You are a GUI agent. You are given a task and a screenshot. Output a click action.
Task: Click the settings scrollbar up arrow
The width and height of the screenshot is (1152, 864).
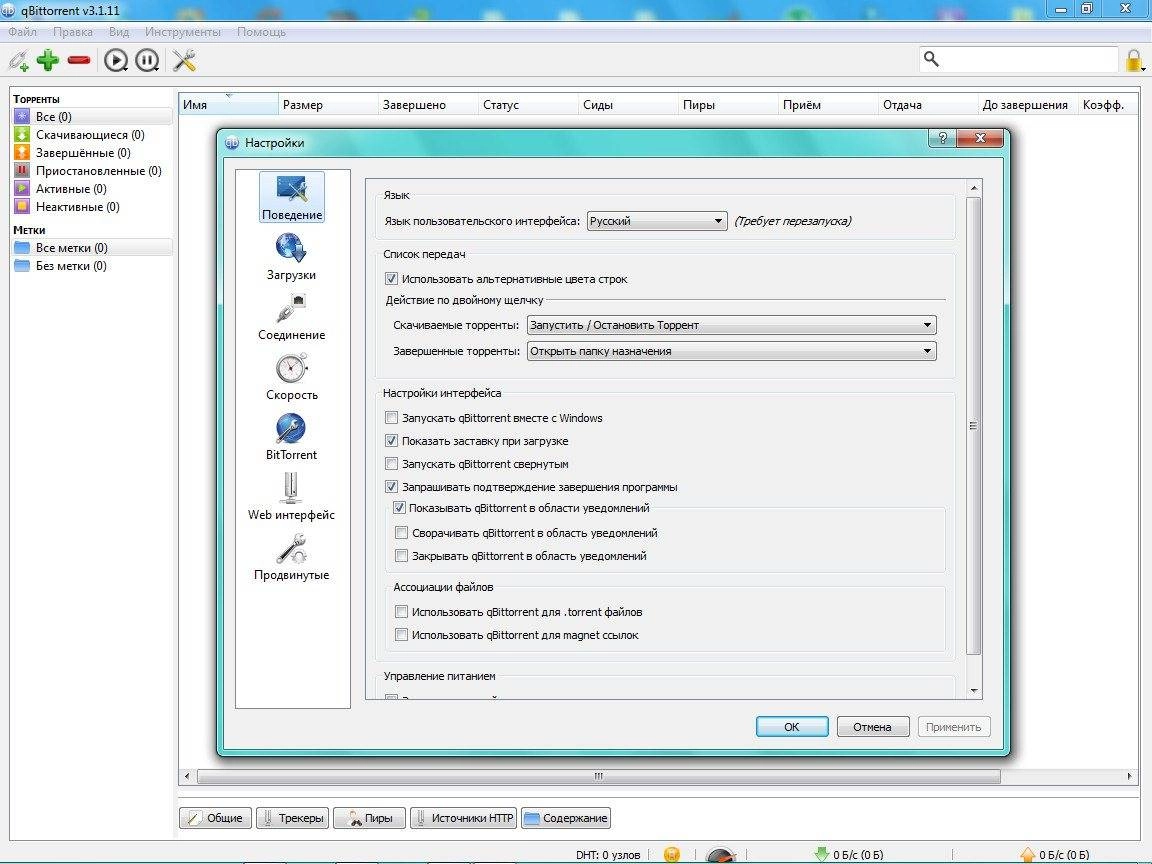pos(974,188)
